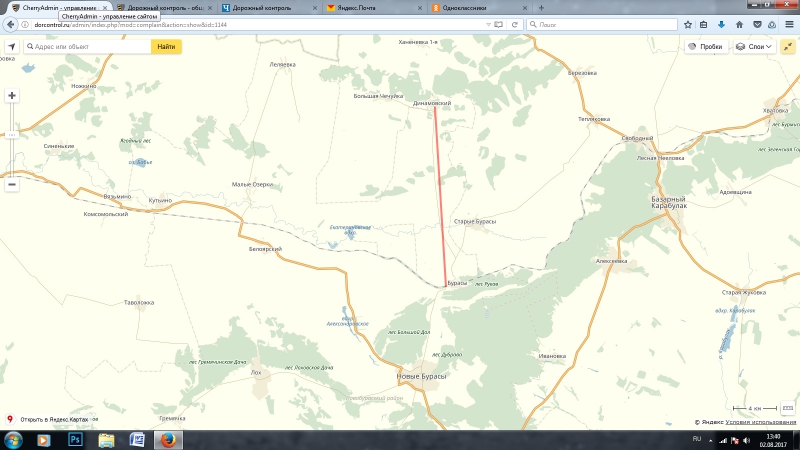Open the Условия использования link

[761, 422]
